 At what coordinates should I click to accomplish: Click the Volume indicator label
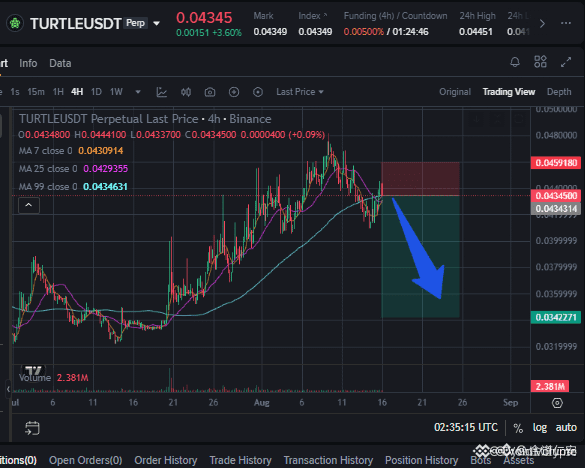[35, 378]
